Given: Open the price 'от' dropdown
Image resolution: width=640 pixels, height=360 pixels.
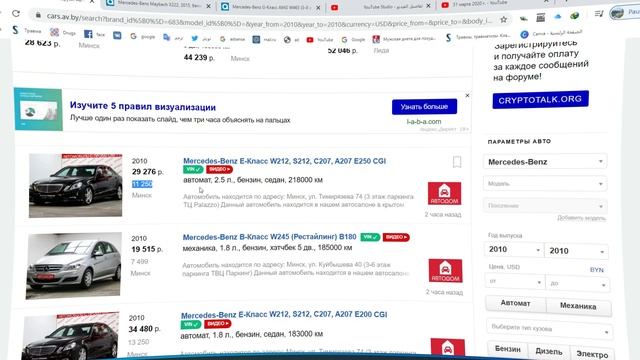Looking at the screenshot, I should coord(515,281).
